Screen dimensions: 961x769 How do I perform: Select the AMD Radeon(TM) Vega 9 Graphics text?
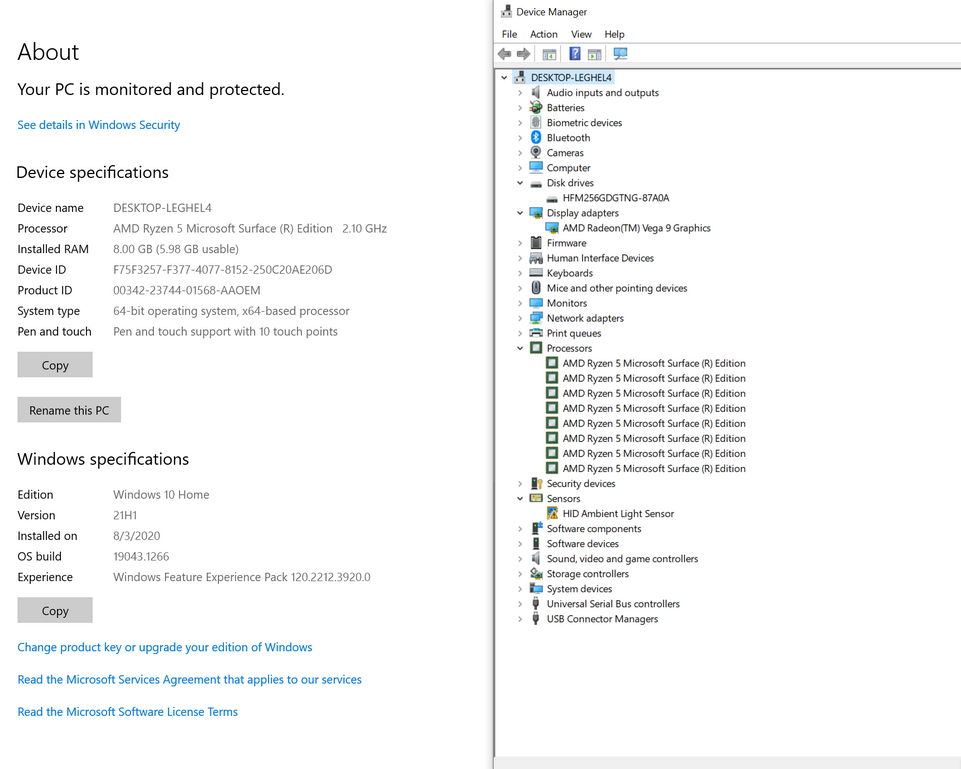click(637, 228)
